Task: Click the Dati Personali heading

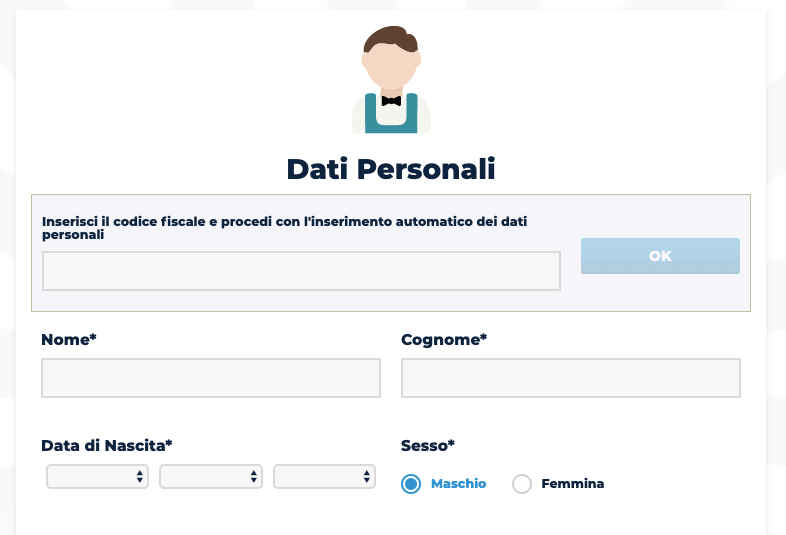Action: (x=391, y=169)
